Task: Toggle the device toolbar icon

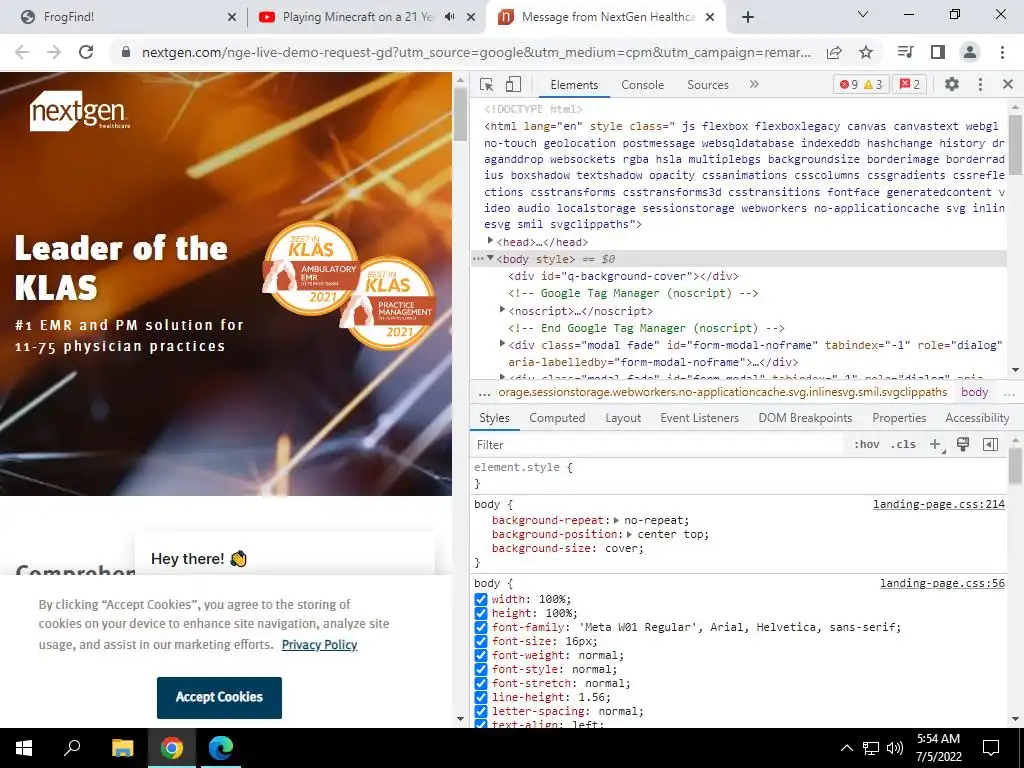Action: [513, 84]
